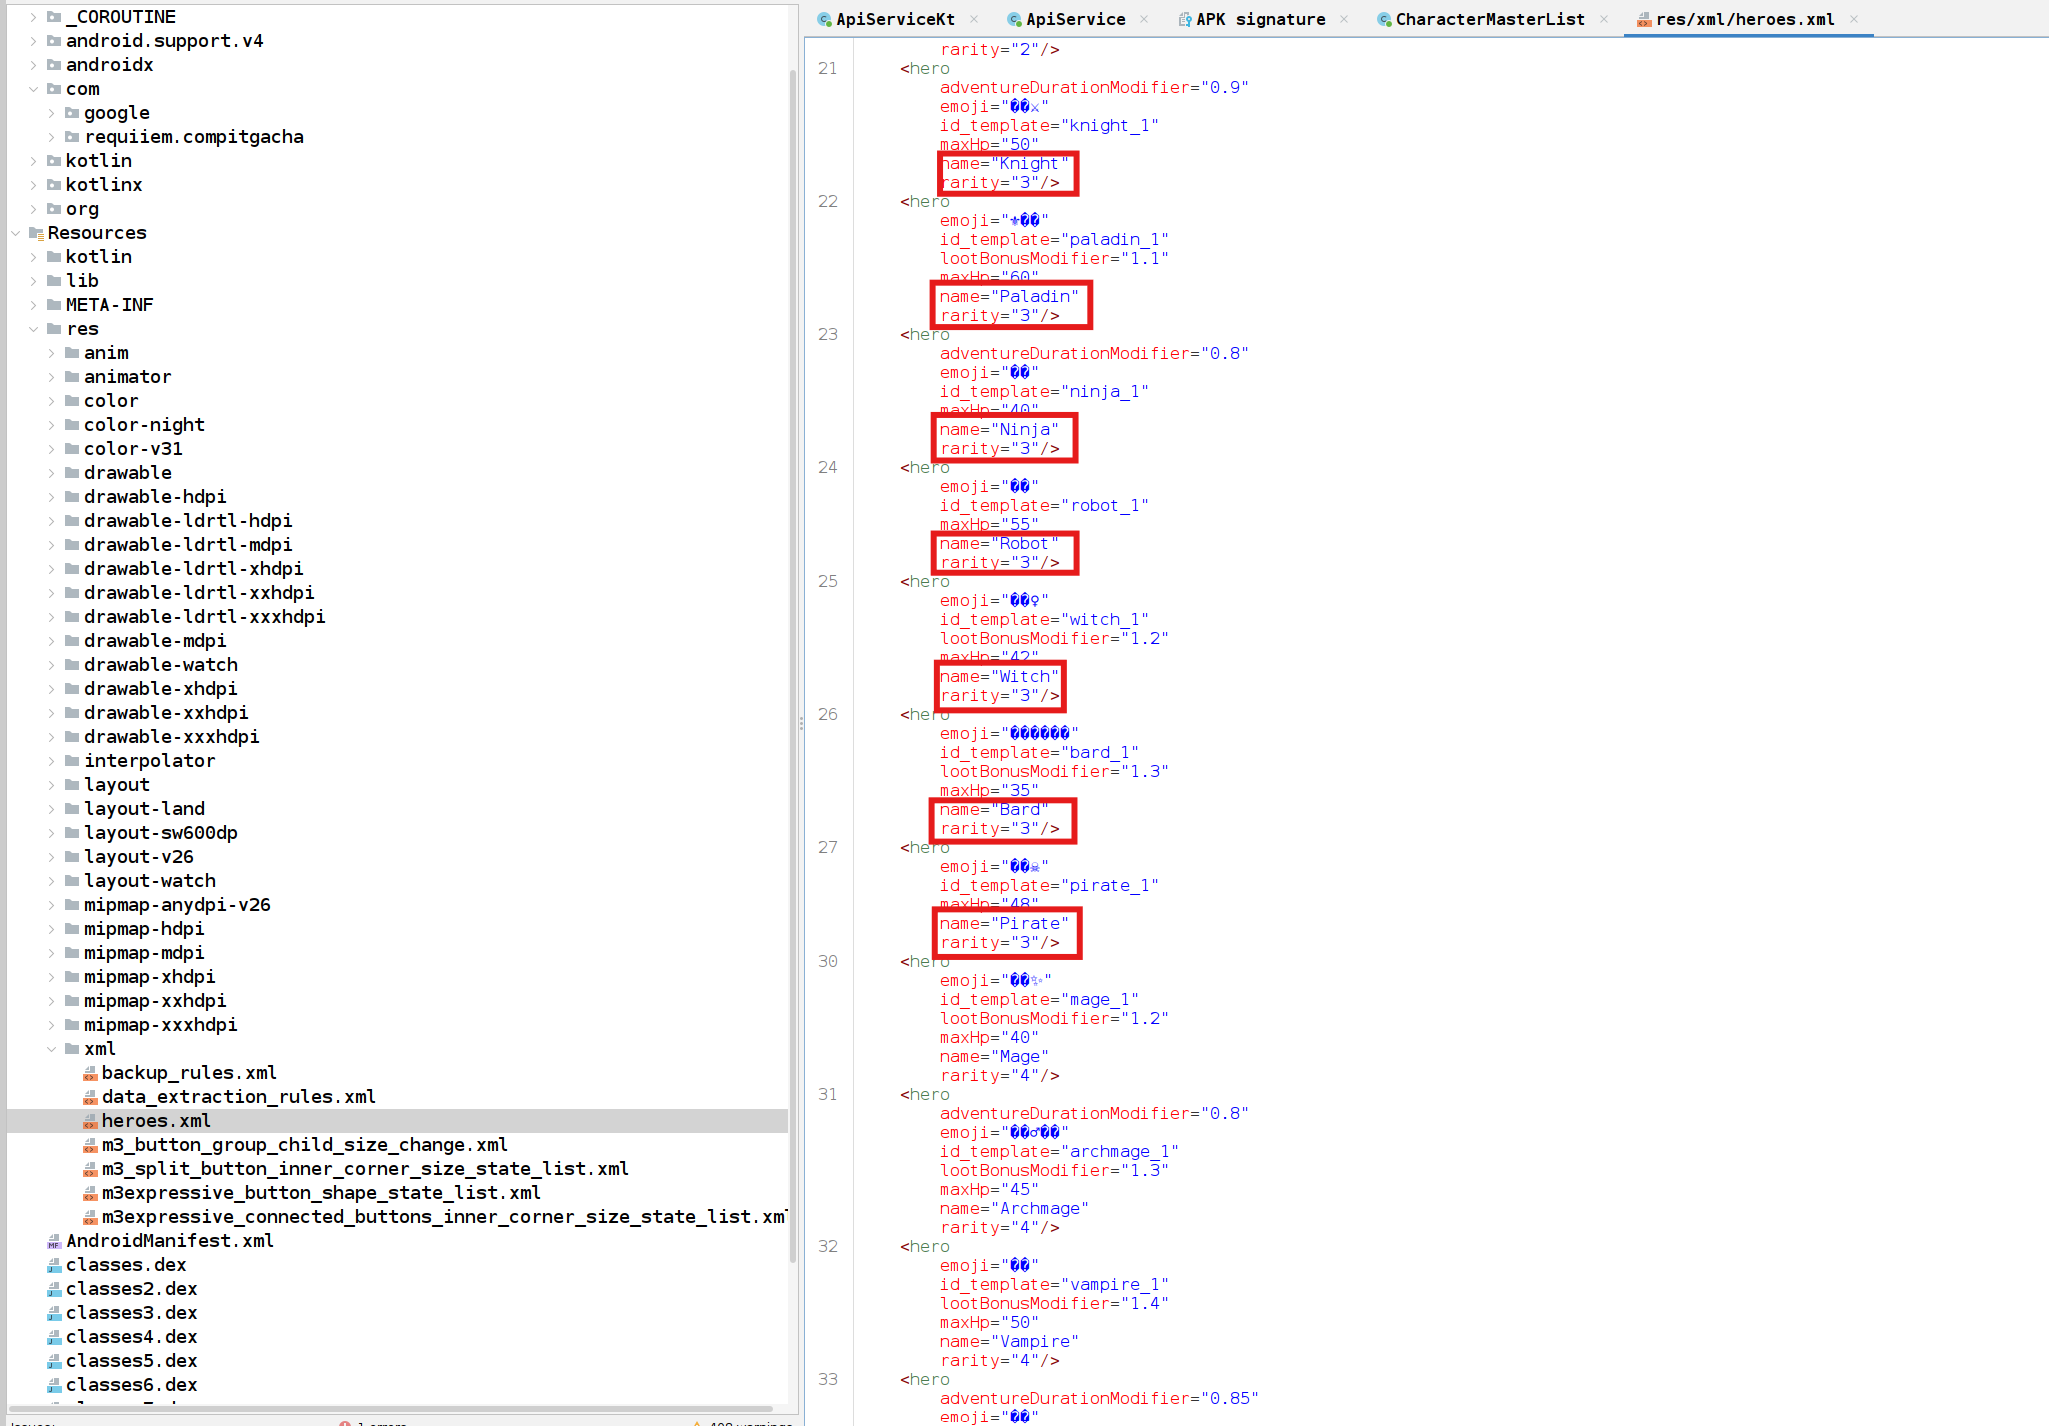Open the ApiServiceKt tab
The height and width of the screenshot is (1426, 2049).
pyautogui.click(x=896, y=19)
